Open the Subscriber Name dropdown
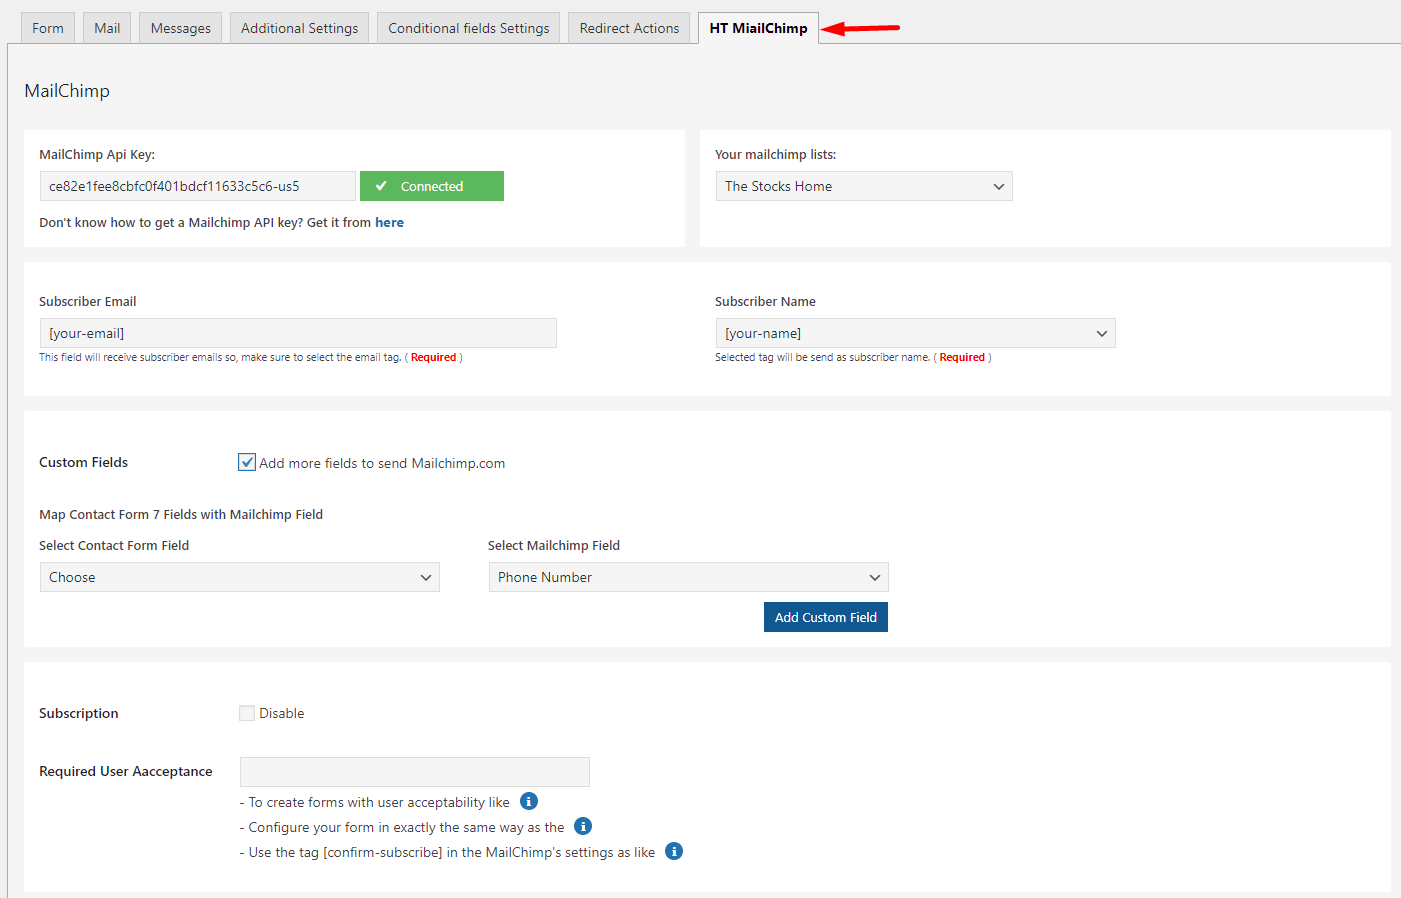The height and width of the screenshot is (898, 1401). [915, 333]
